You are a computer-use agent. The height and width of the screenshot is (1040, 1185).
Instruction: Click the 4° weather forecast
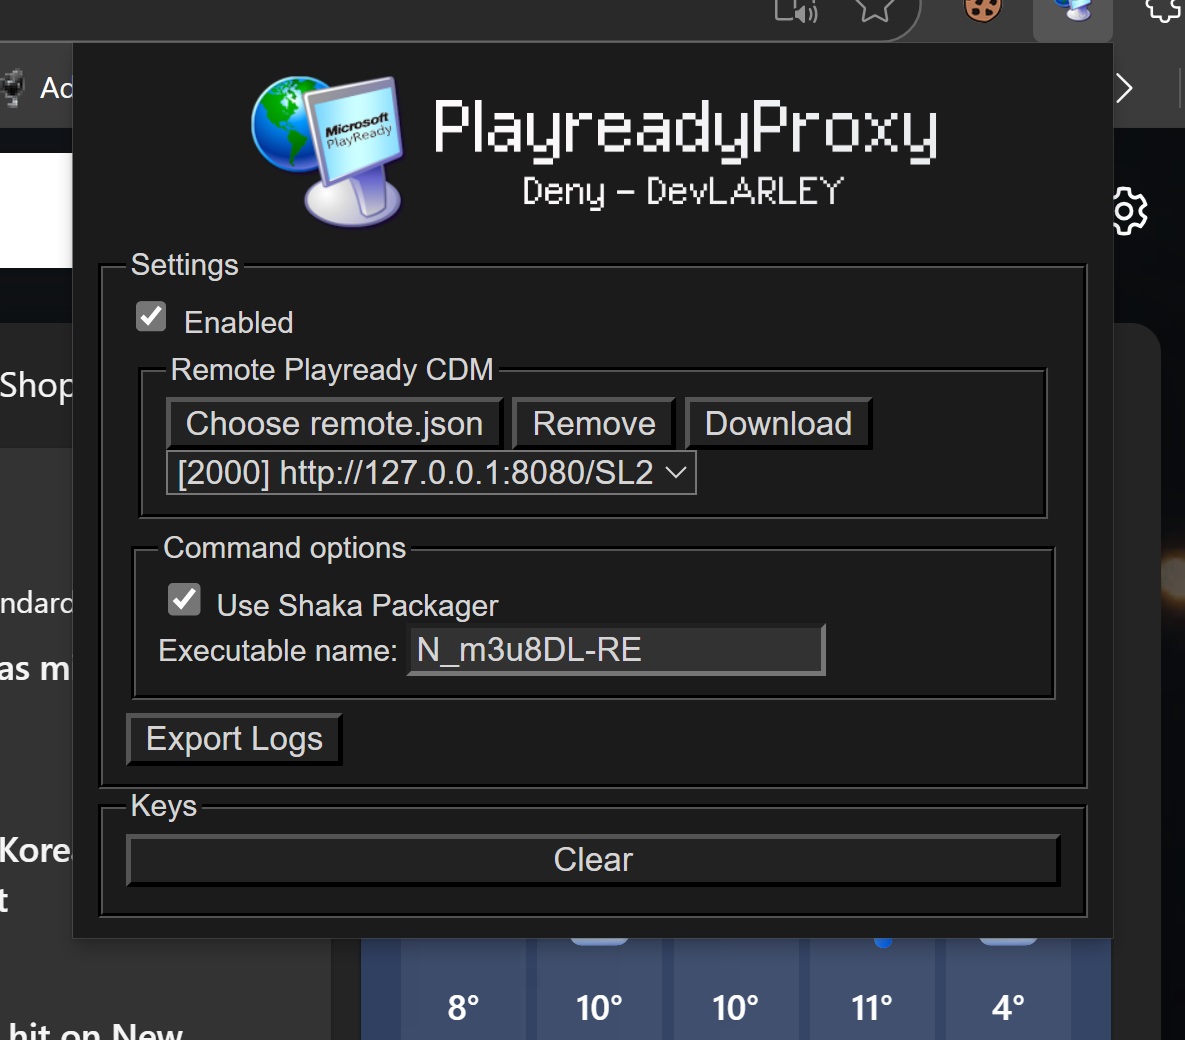[1008, 1008]
